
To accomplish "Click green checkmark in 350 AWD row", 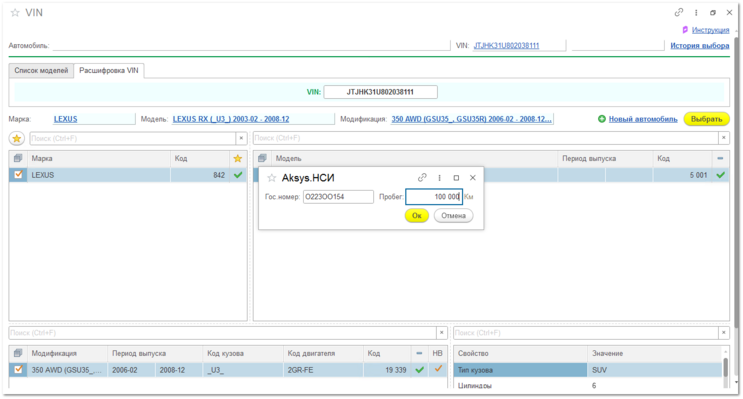I will point(419,370).
